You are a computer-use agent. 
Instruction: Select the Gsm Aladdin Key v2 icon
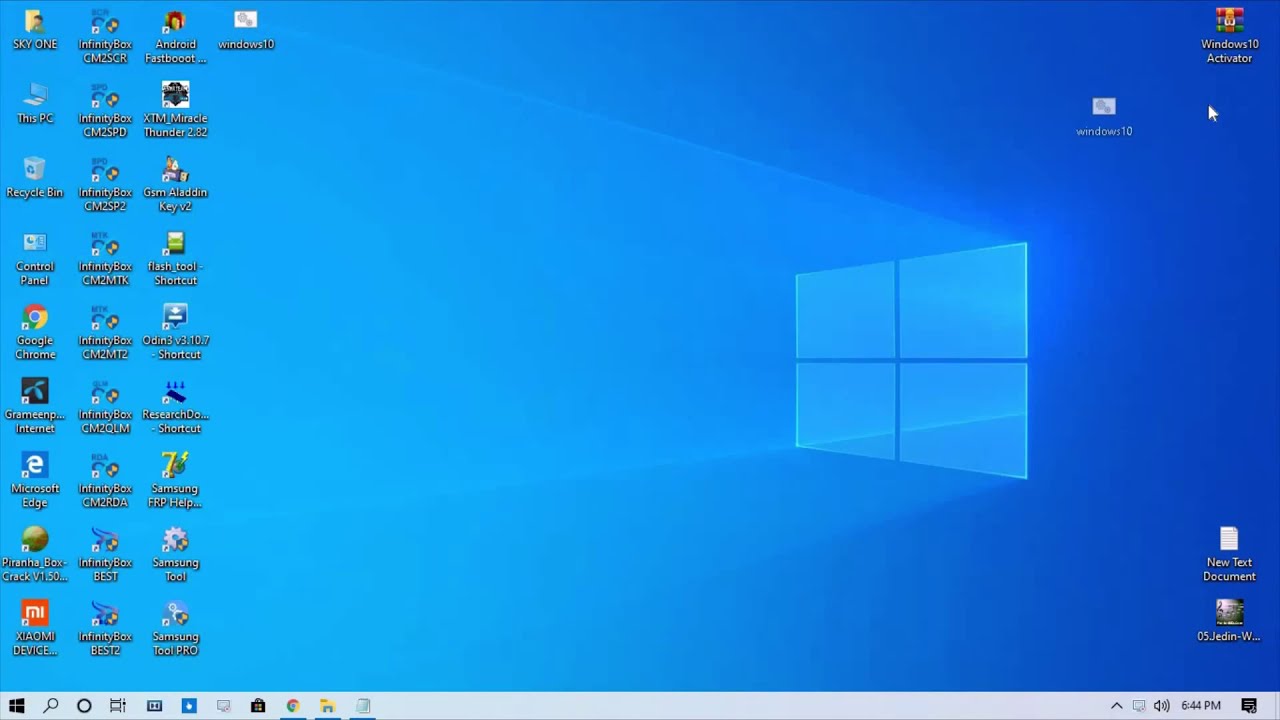click(175, 185)
